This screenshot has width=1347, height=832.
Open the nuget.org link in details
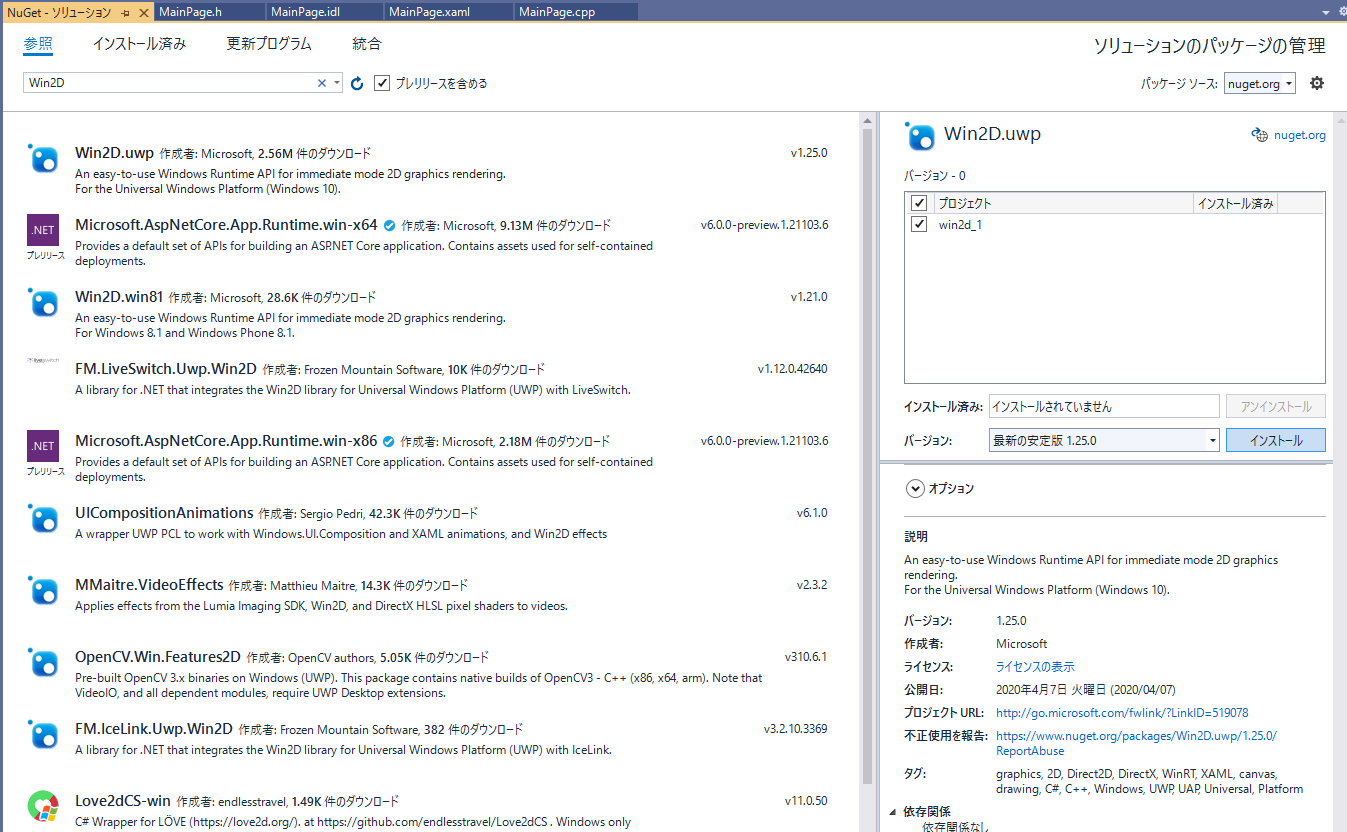coord(1300,135)
